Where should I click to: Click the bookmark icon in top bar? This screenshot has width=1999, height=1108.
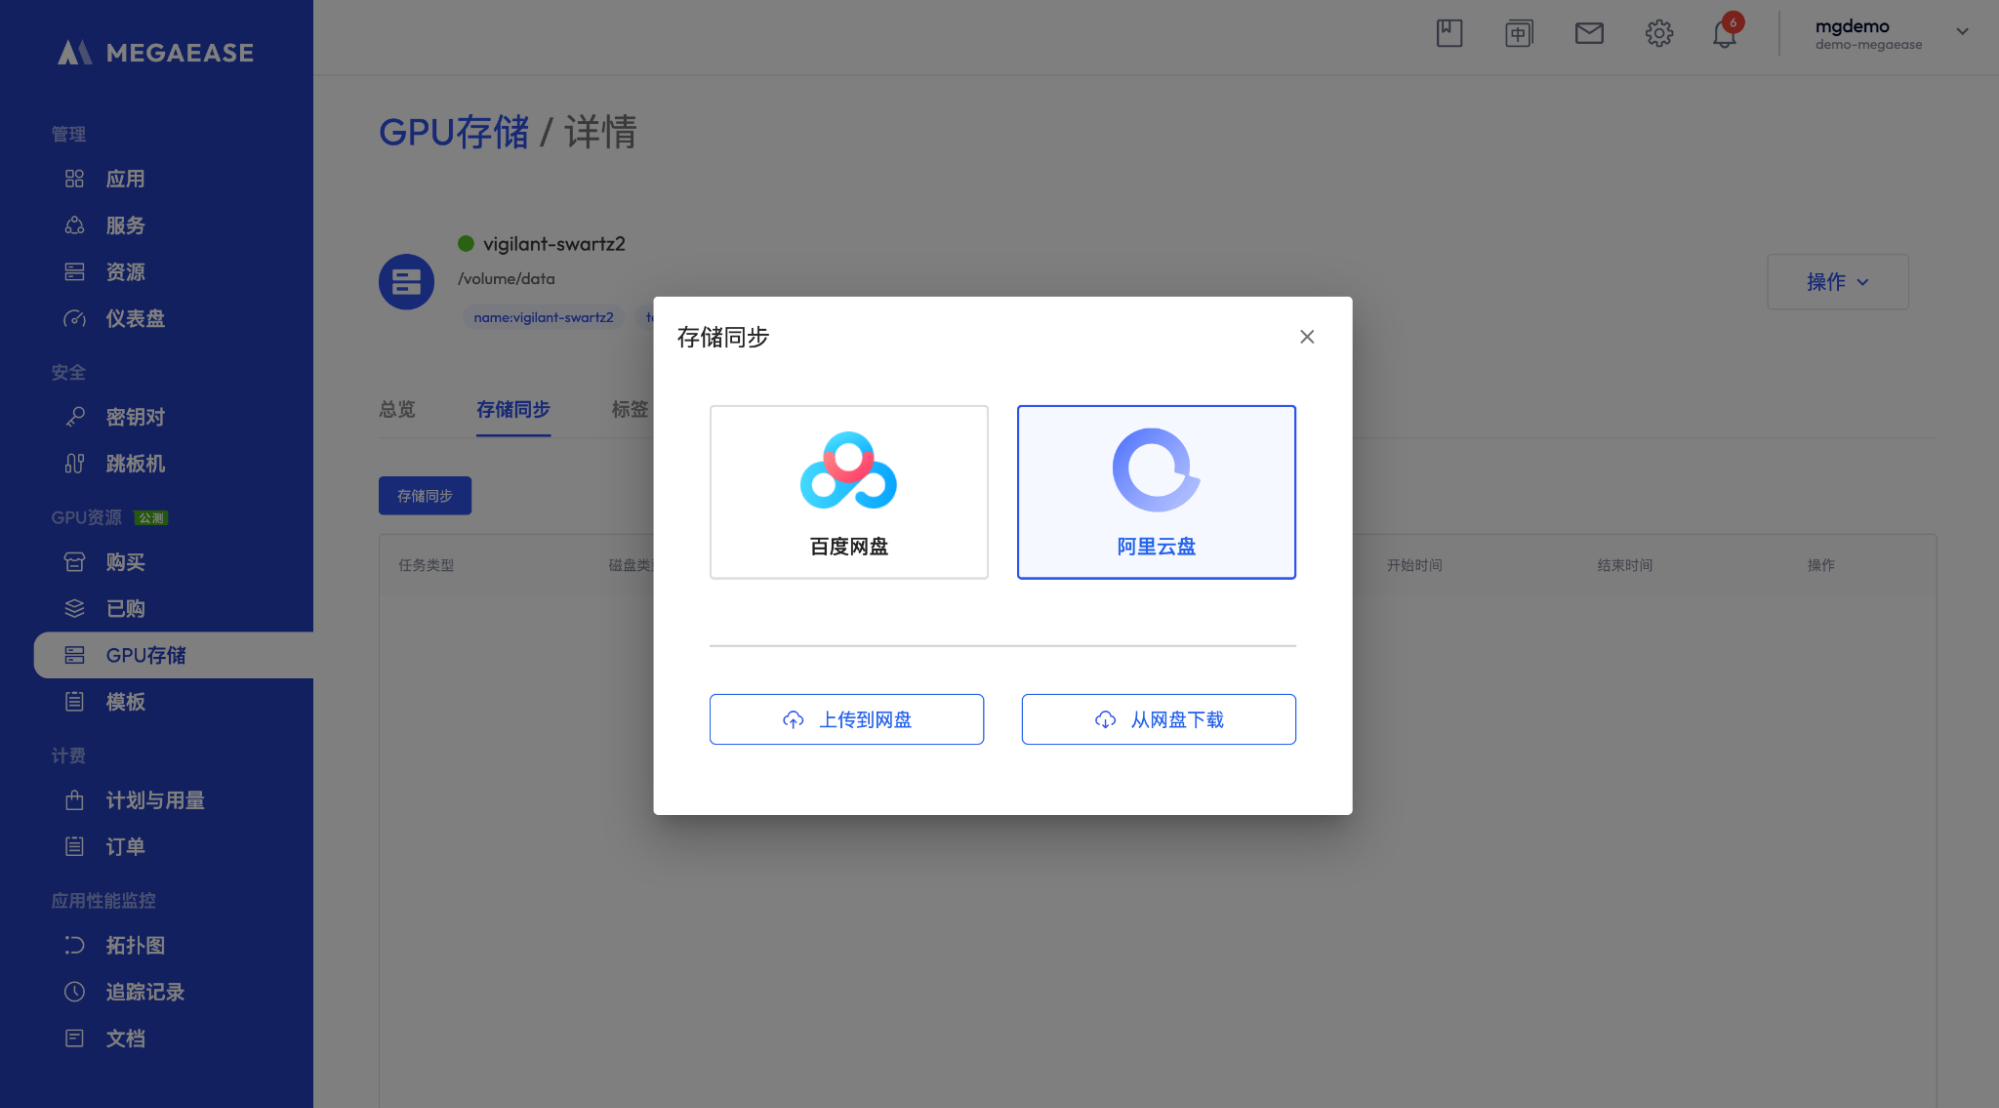pos(1449,33)
